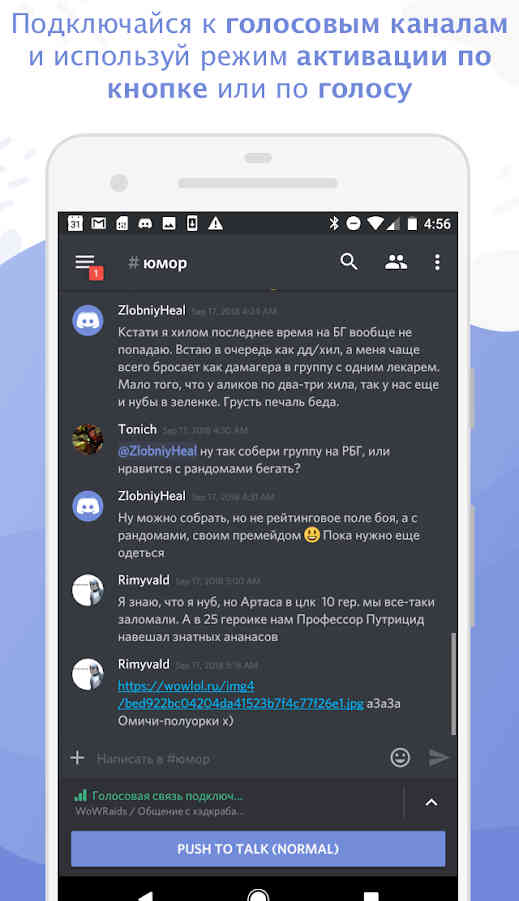Open the emoji picker smiley icon

400,757
